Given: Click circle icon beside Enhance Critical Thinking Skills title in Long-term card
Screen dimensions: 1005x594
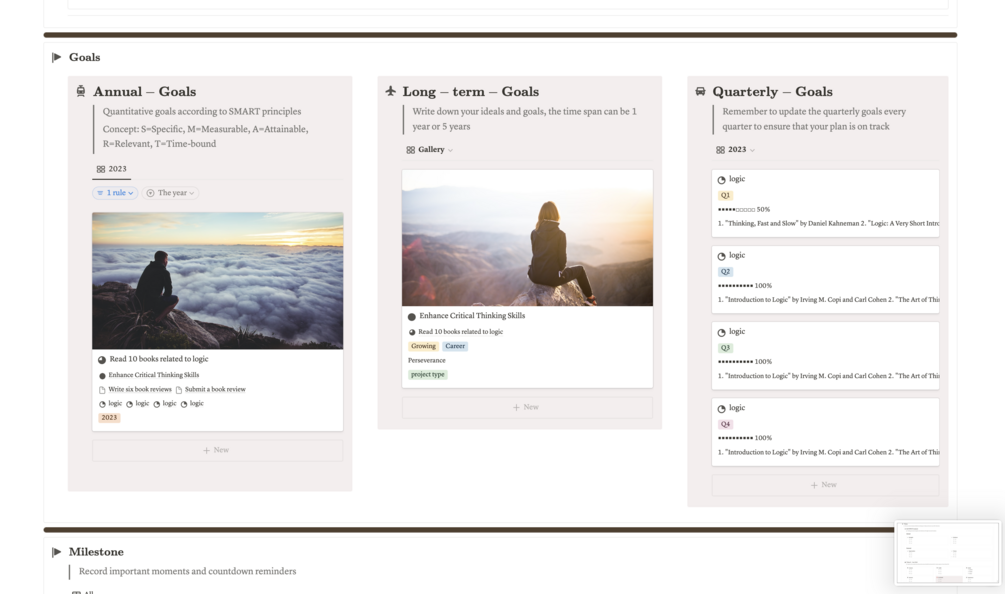Looking at the screenshot, I should [x=411, y=317].
